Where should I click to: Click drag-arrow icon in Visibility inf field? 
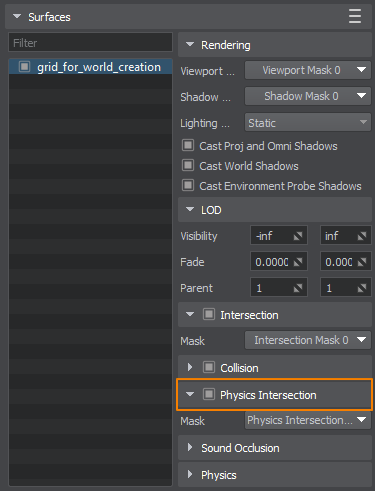pyautogui.click(x=362, y=236)
